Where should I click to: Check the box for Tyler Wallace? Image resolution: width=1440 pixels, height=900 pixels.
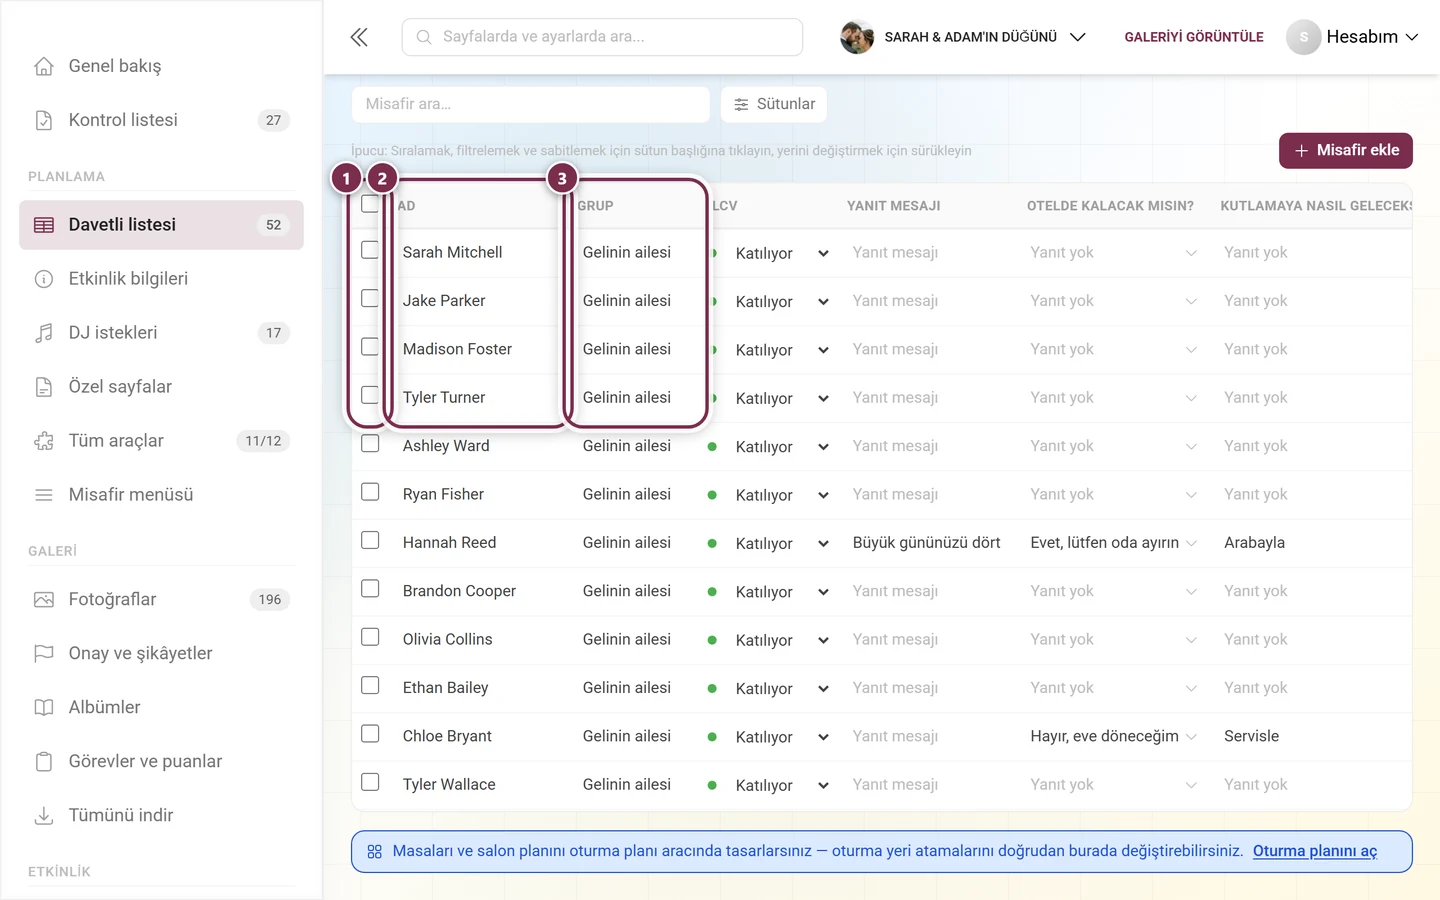click(370, 782)
